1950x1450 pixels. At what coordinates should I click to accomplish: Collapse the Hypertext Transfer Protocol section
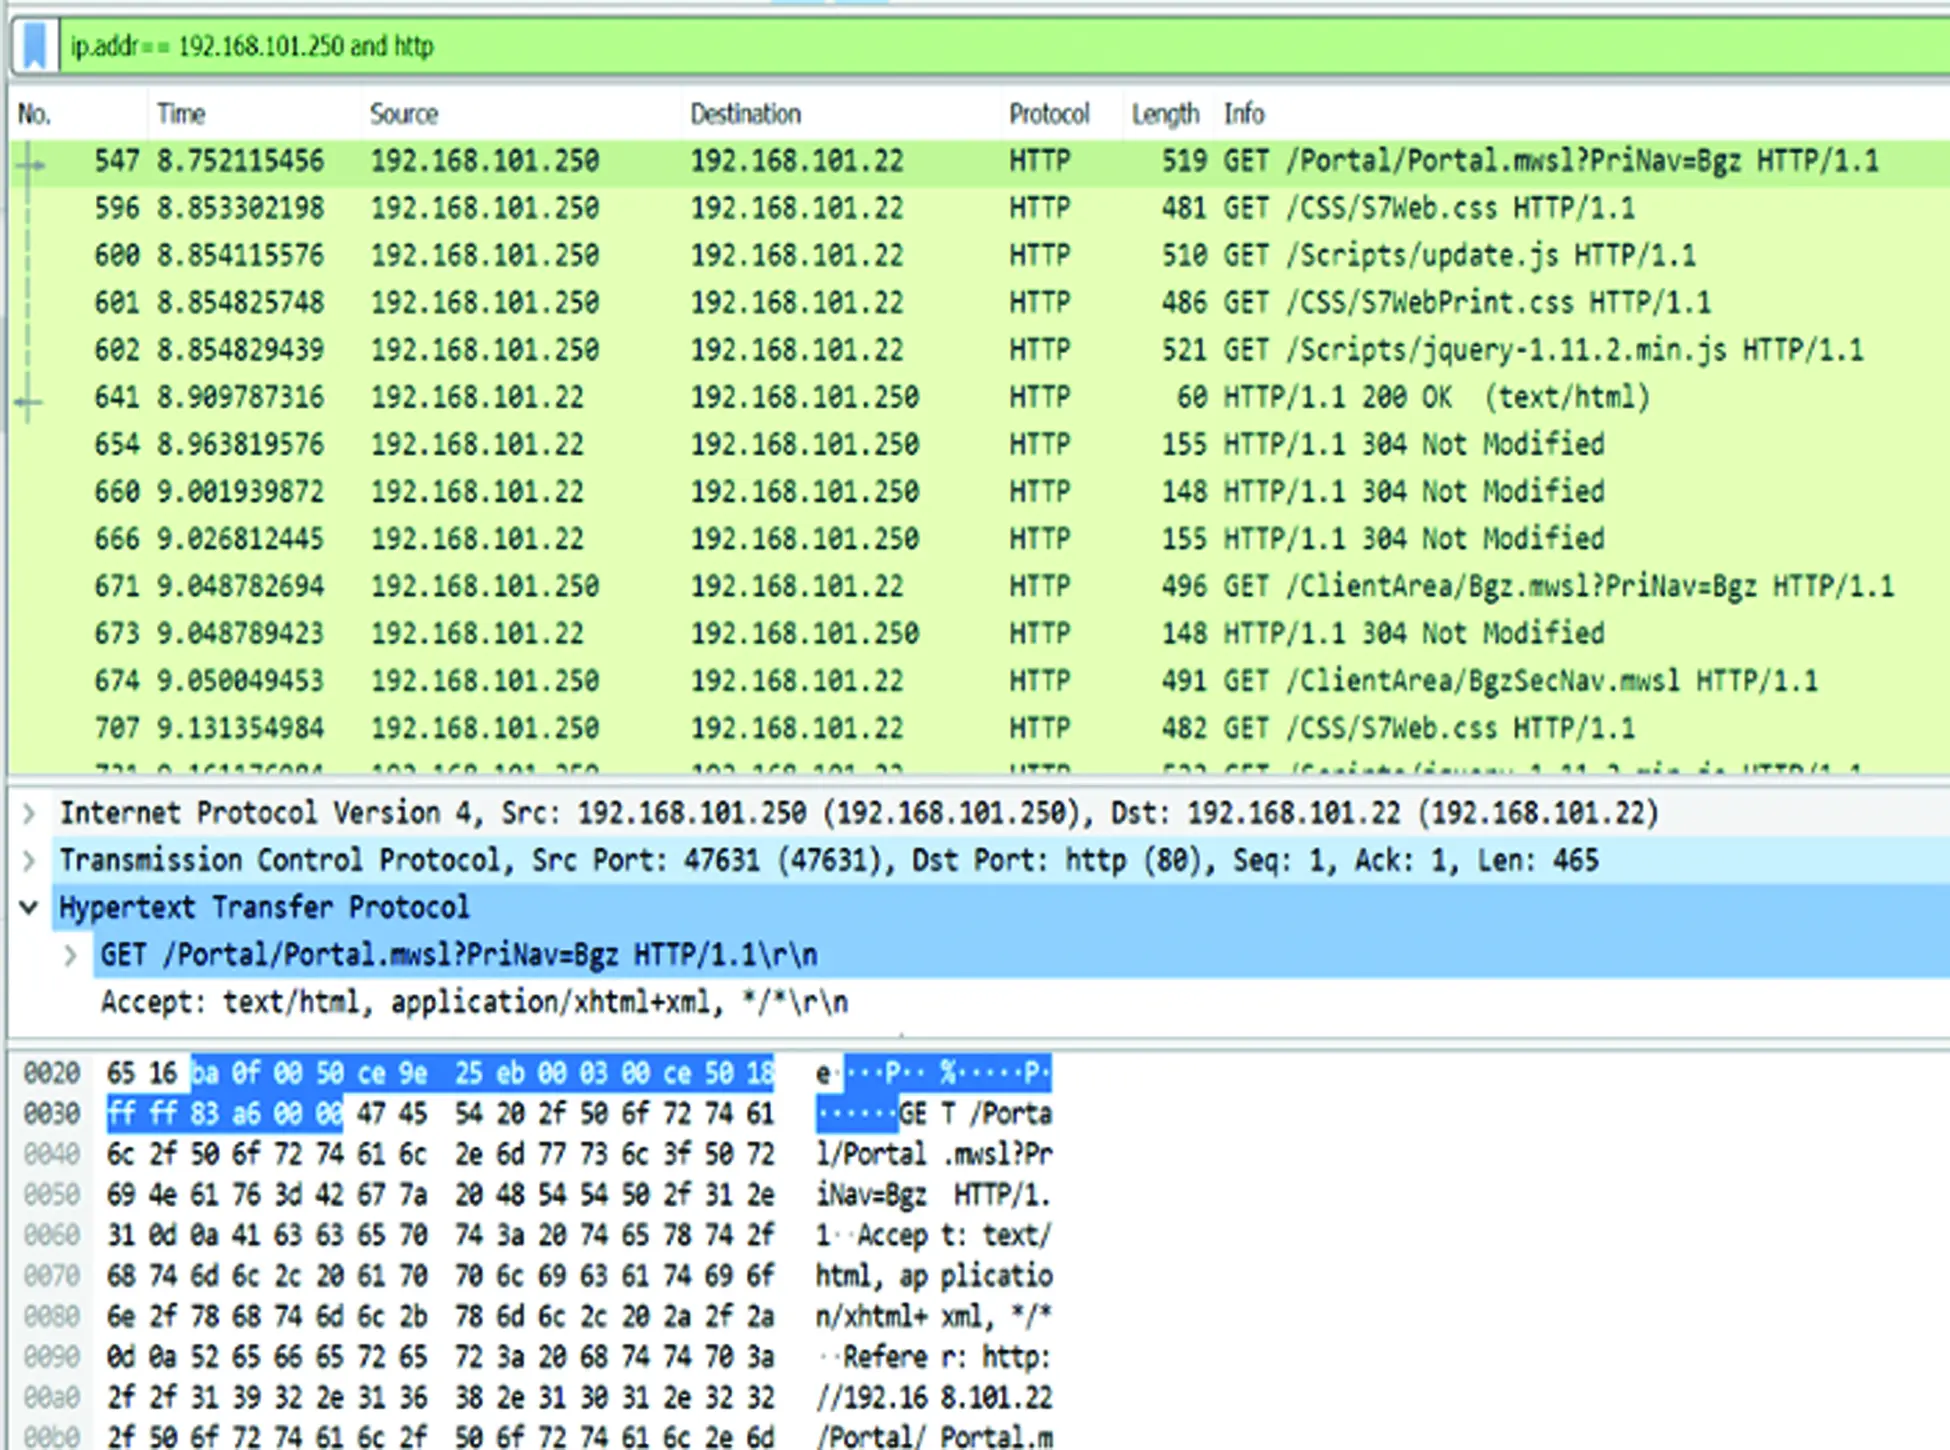tap(27, 907)
